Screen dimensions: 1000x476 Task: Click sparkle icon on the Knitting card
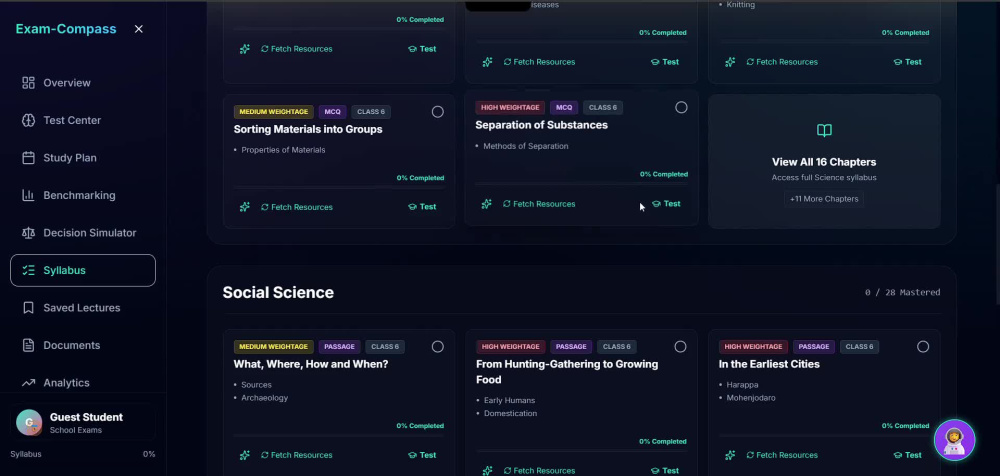coord(730,62)
